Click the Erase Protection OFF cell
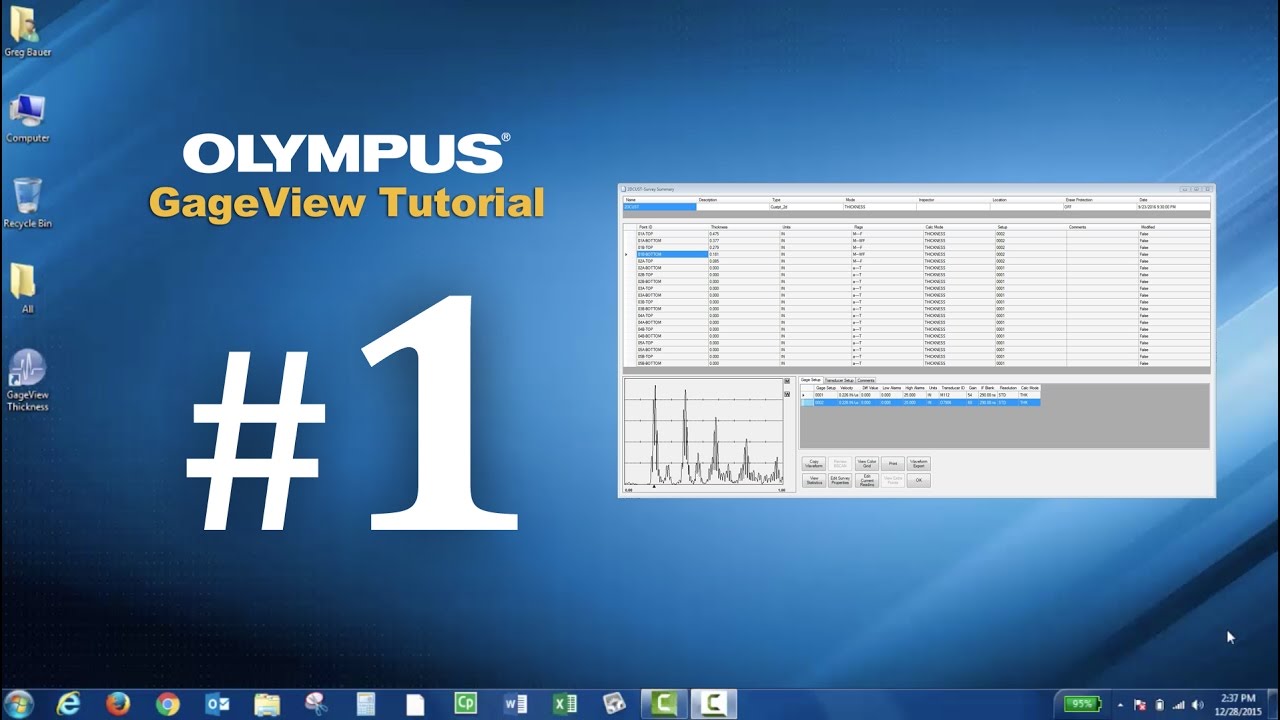The width and height of the screenshot is (1280, 720). tap(1100, 207)
